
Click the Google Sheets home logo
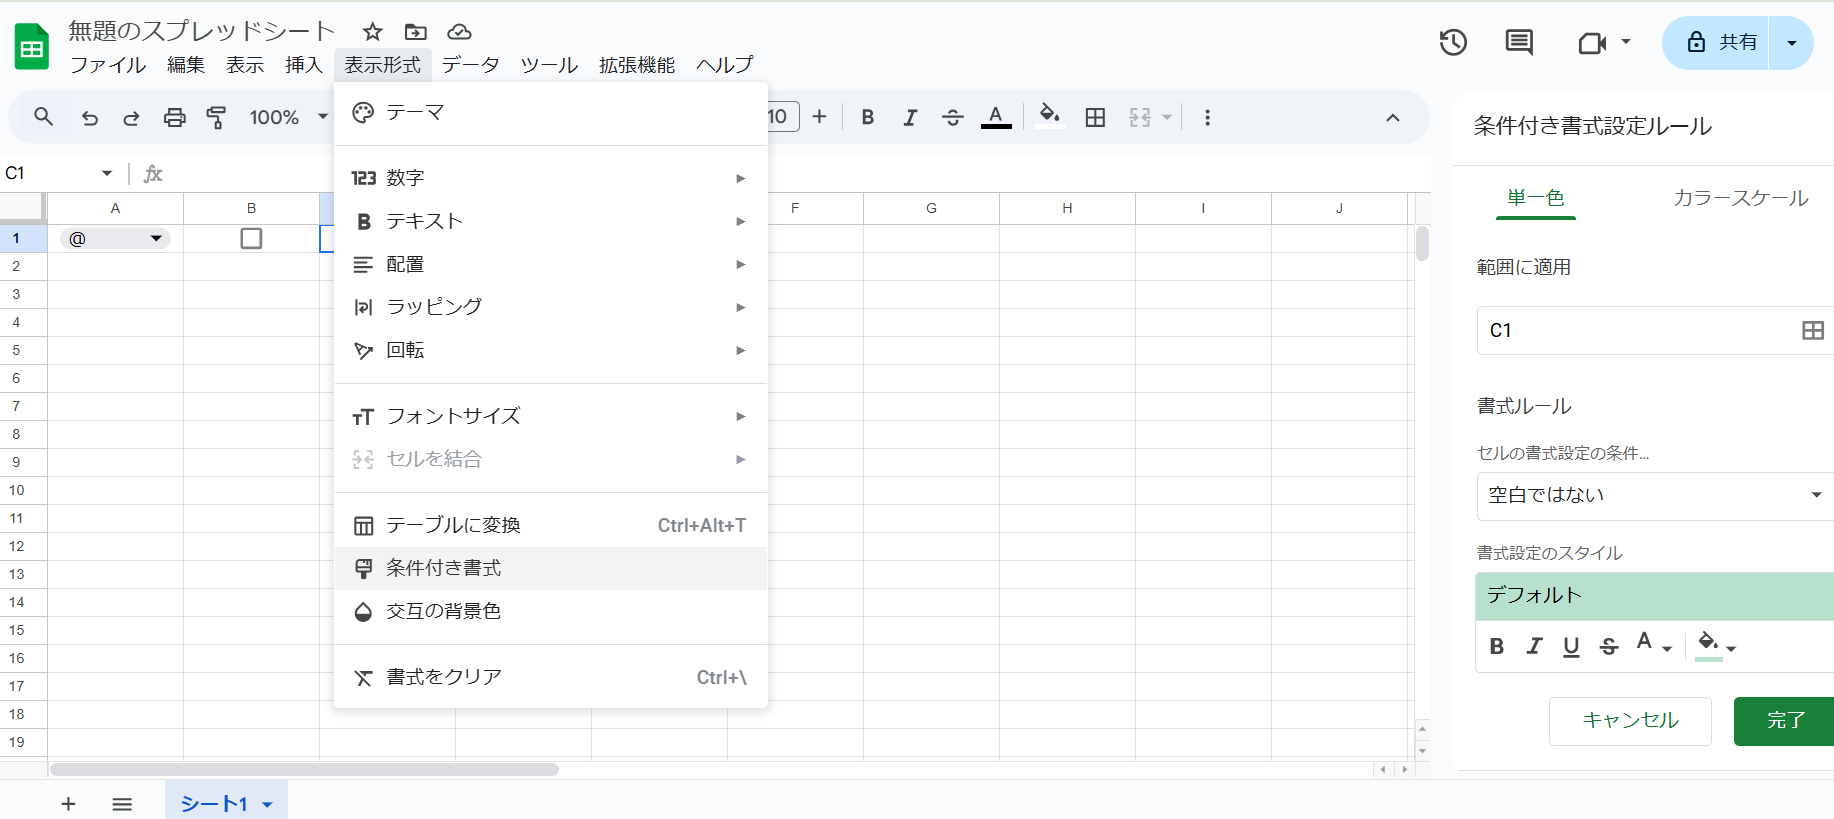(x=32, y=47)
